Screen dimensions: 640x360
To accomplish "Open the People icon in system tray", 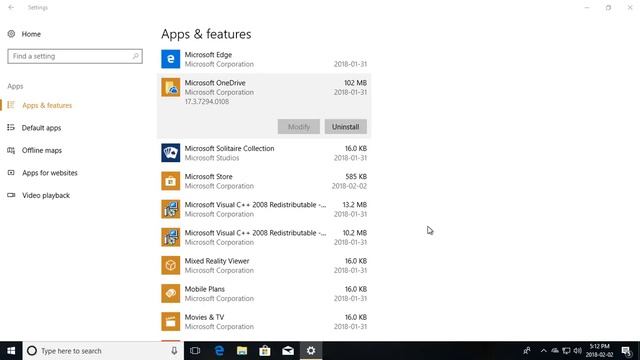I will coord(527,351).
